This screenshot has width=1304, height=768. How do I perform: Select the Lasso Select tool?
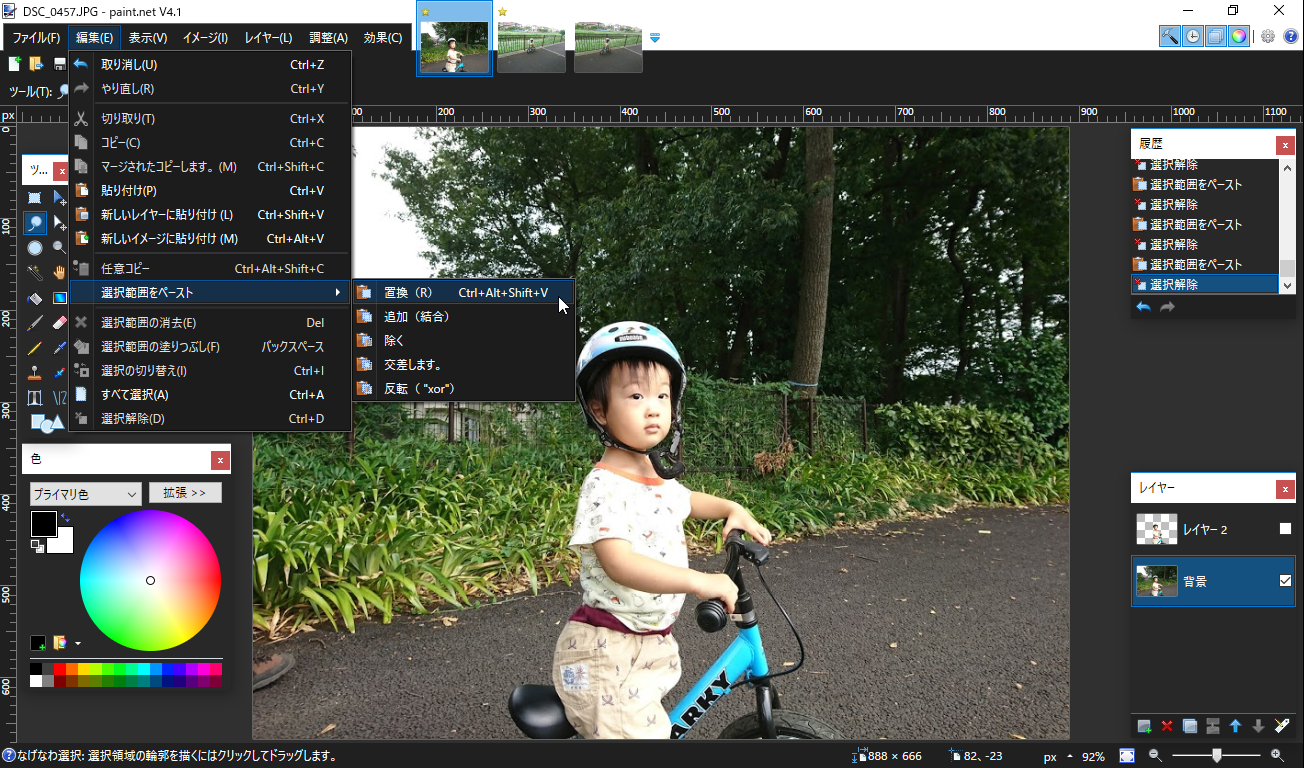click(35, 221)
